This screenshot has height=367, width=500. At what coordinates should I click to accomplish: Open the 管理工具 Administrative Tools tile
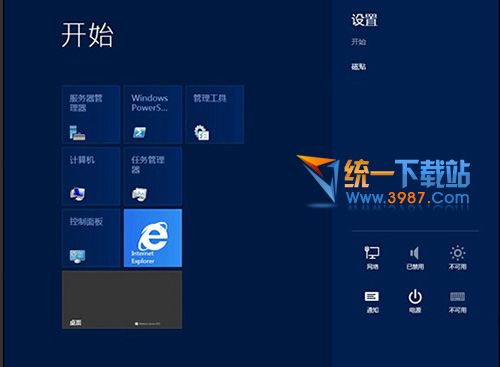[x=215, y=114]
